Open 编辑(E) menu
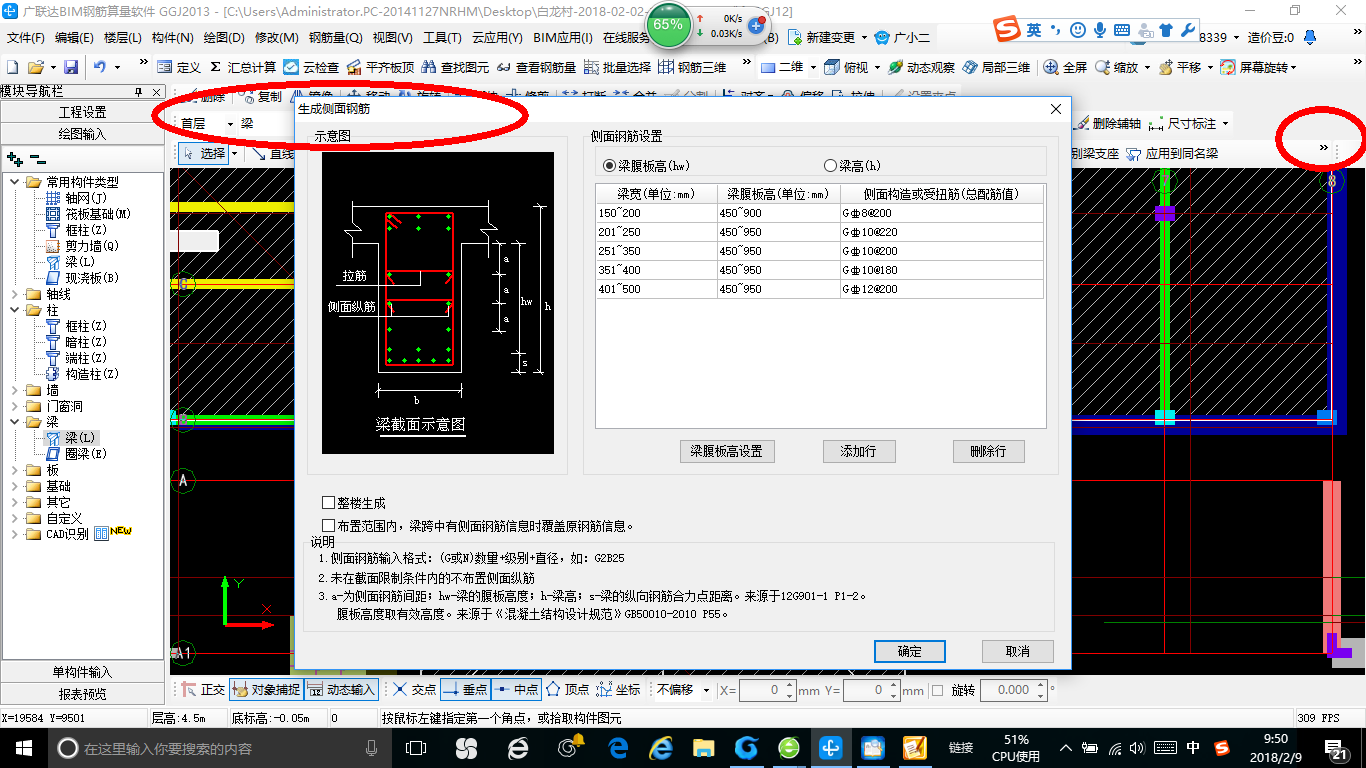The image size is (1366, 768). click(74, 38)
